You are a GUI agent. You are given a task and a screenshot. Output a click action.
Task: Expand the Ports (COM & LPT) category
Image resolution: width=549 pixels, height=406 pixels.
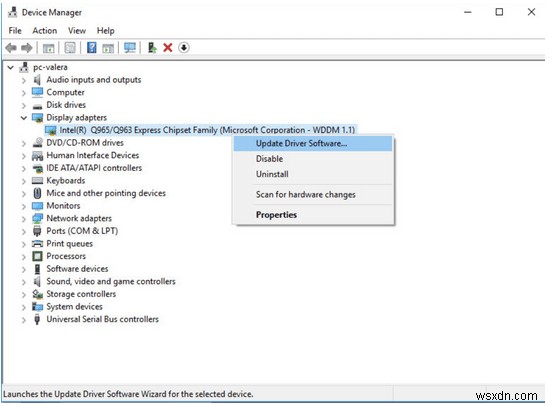[x=23, y=232]
